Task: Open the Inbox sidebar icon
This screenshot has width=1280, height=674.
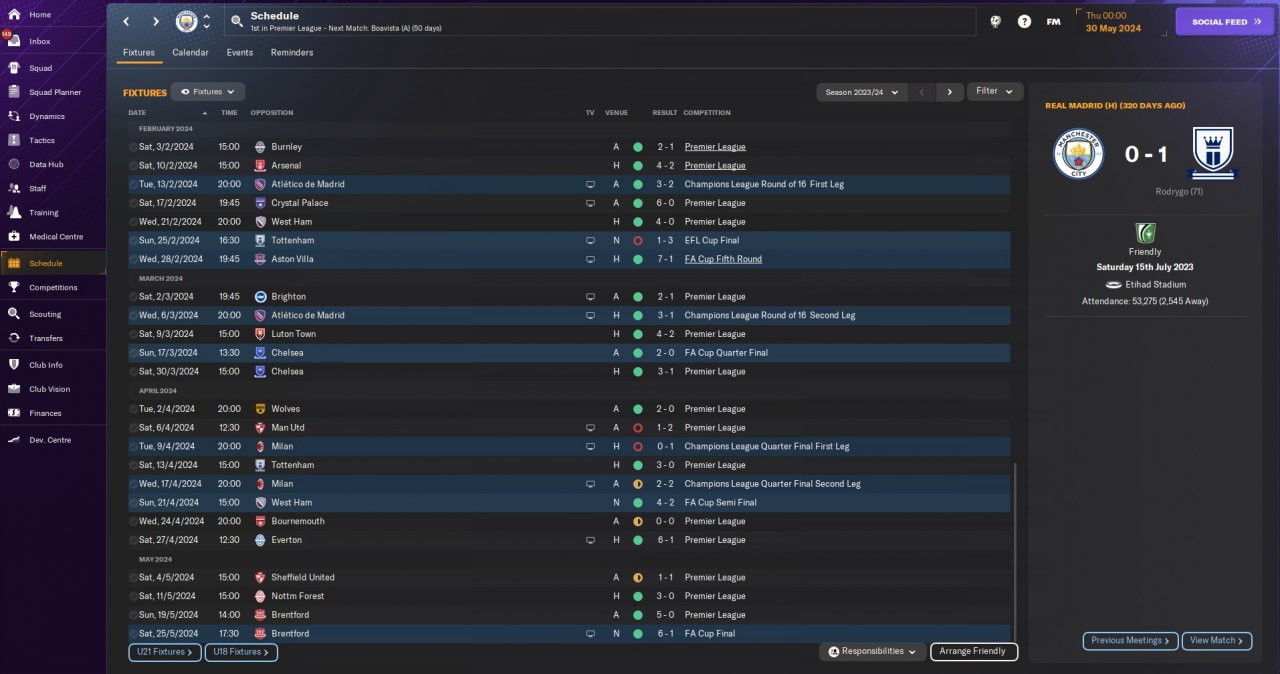Action: pos(14,41)
